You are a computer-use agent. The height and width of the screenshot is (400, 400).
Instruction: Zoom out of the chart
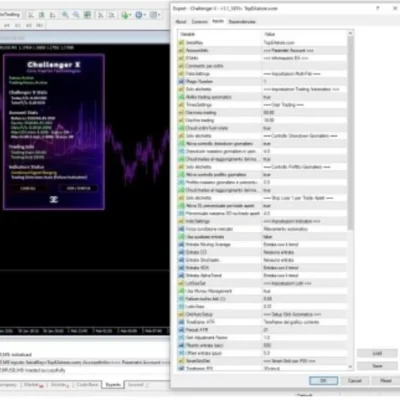(76, 15)
